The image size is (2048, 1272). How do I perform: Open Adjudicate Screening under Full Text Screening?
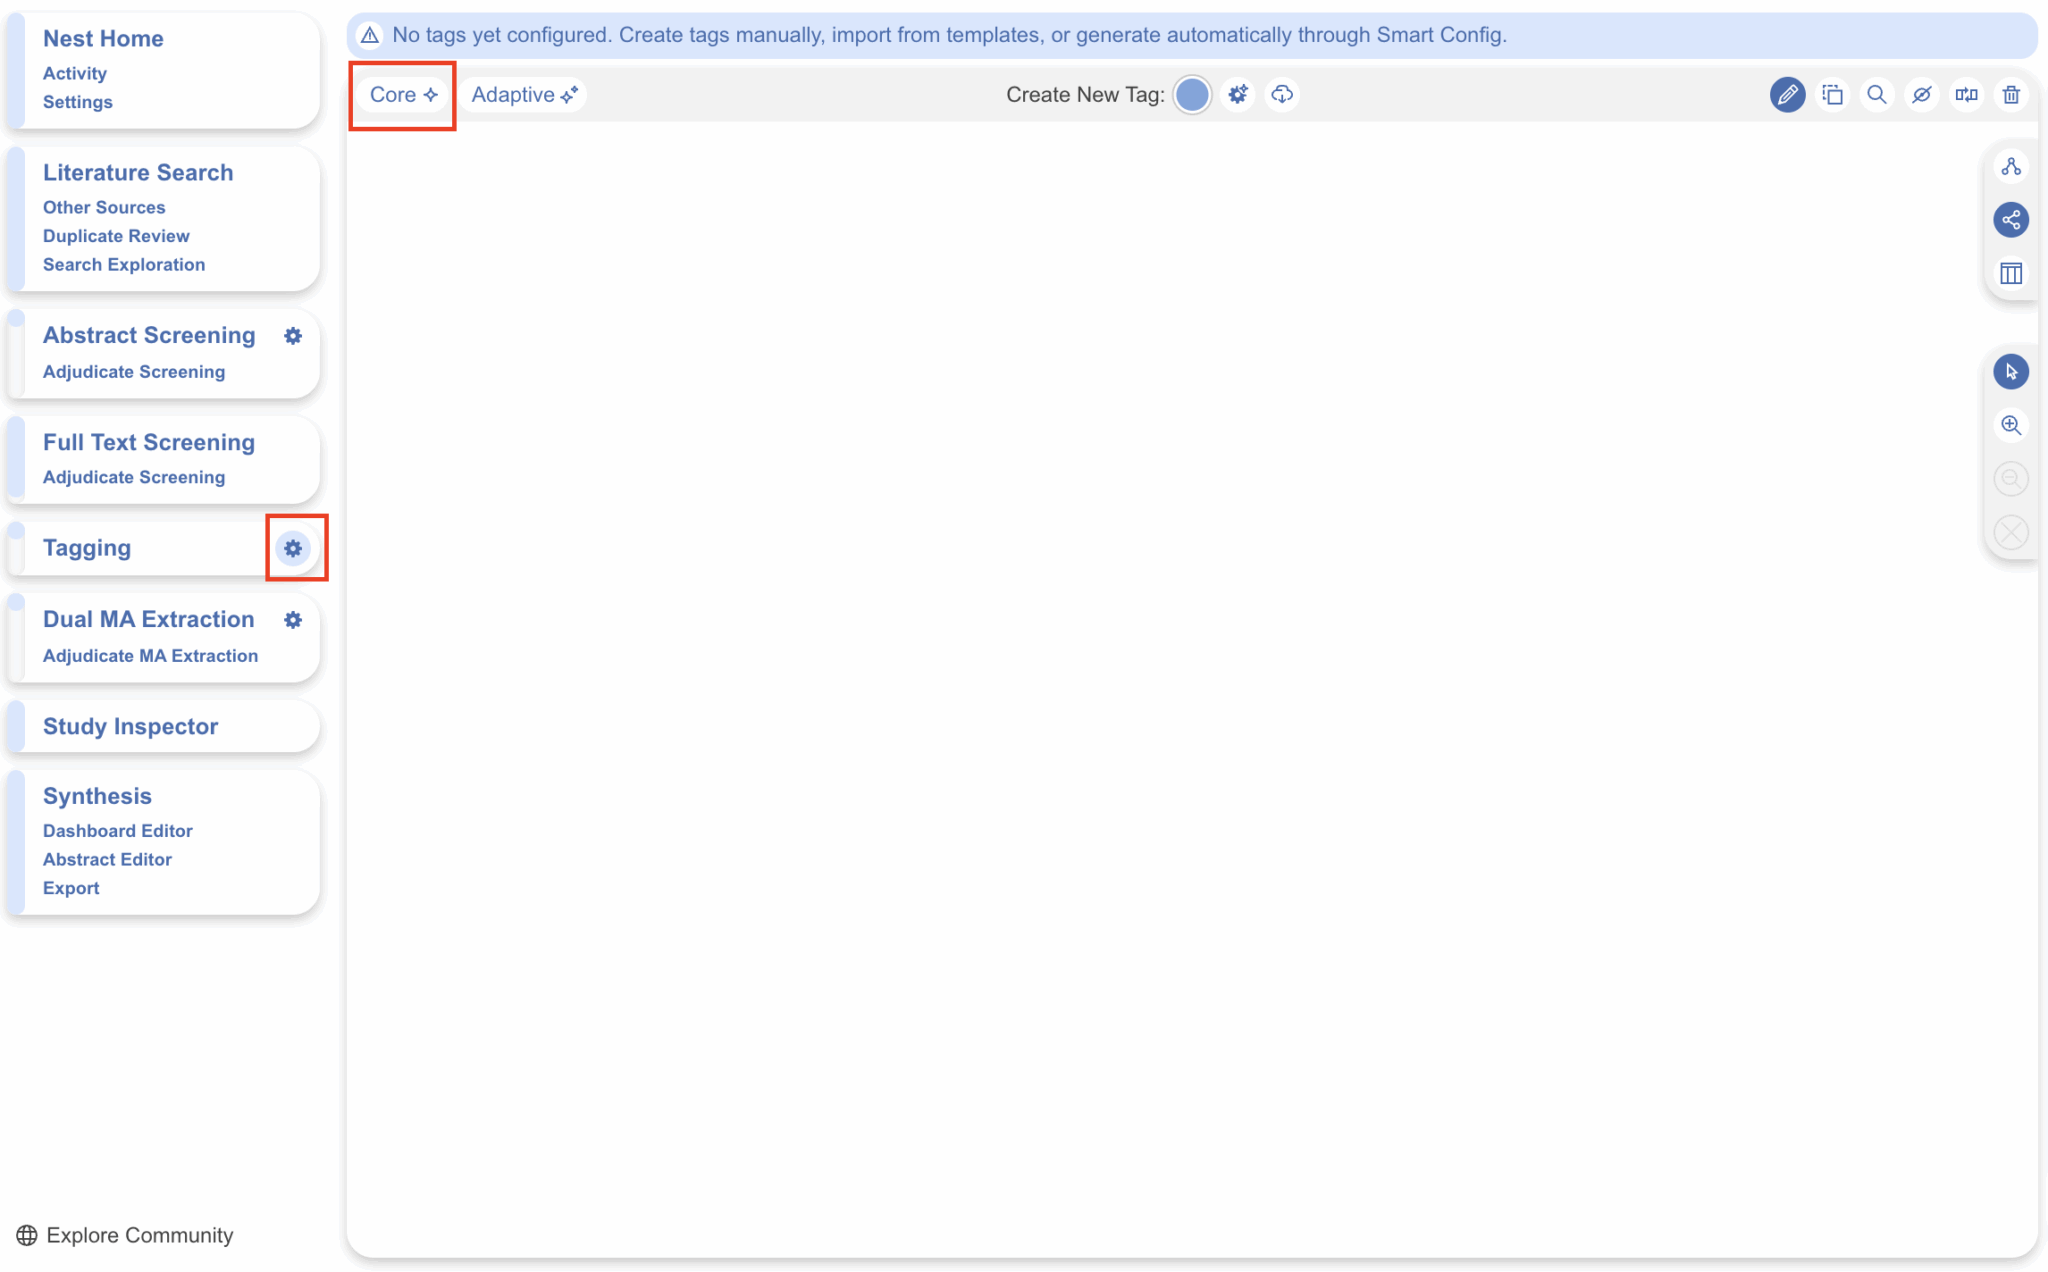(134, 477)
